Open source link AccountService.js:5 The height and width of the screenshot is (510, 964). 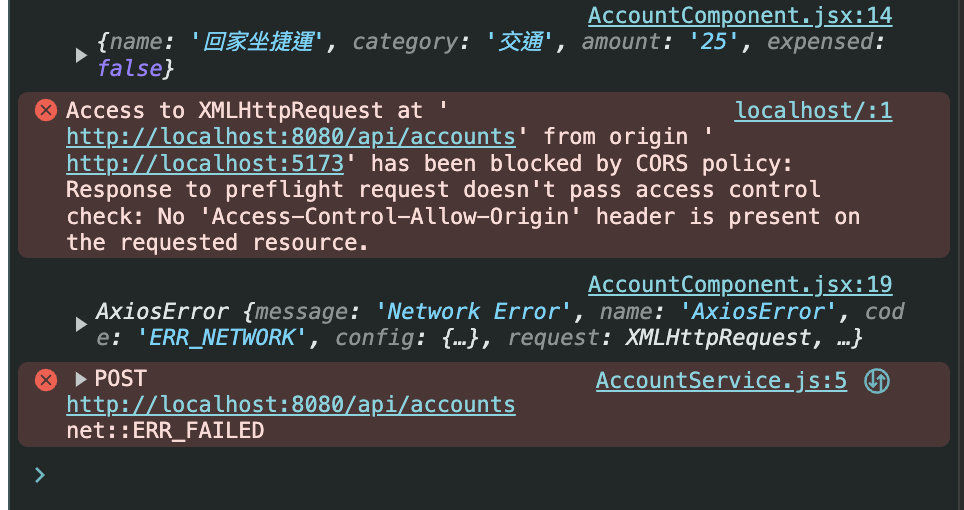tap(721, 381)
